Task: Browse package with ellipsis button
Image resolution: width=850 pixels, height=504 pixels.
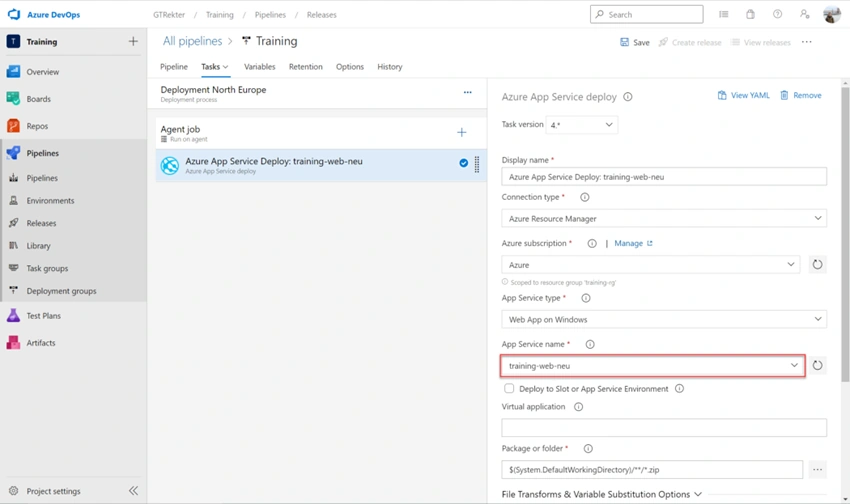Action: tap(817, 469)
